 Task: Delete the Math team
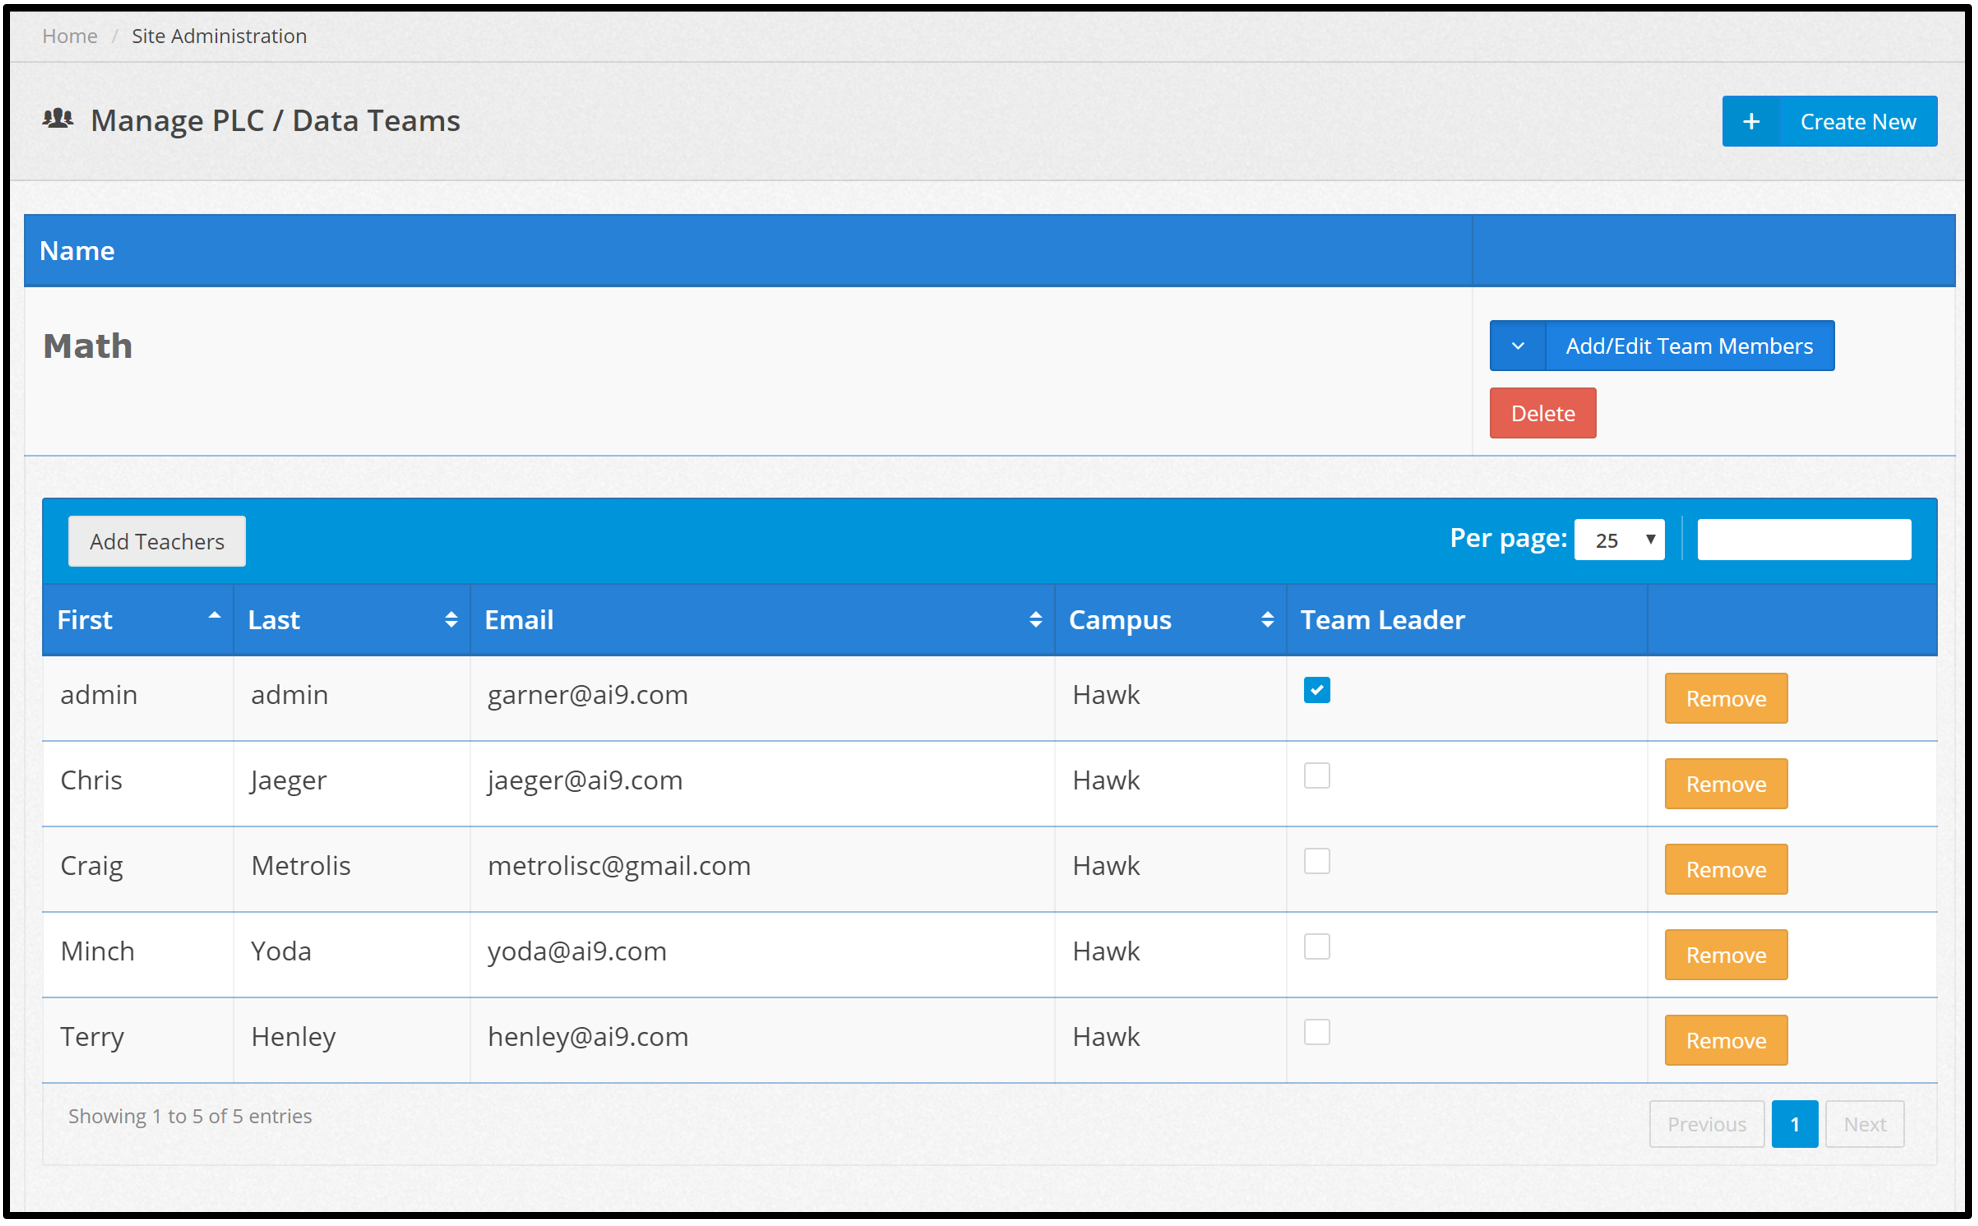click(1542, 413)
